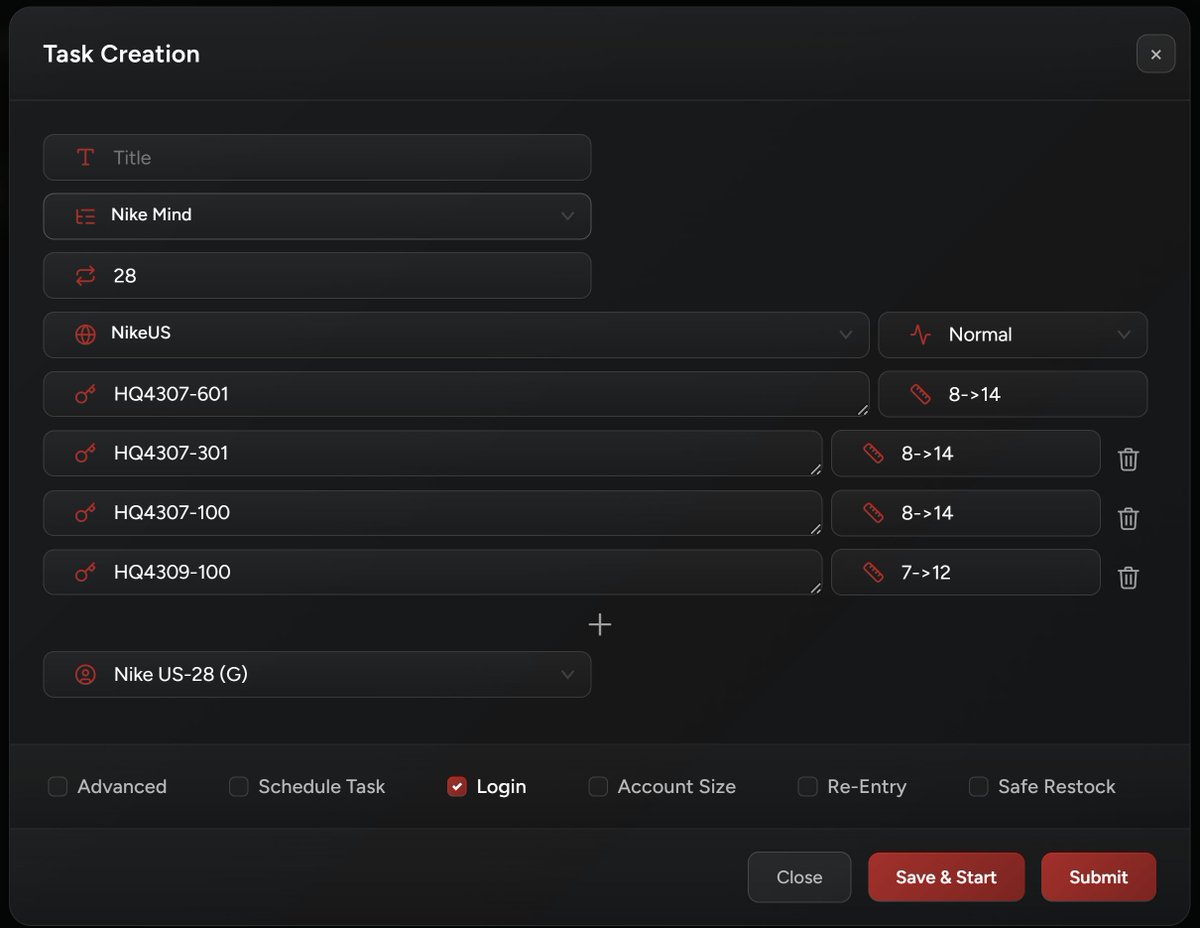Click key icon next to HQ4309-100
1200x928 pixels.
86,571
